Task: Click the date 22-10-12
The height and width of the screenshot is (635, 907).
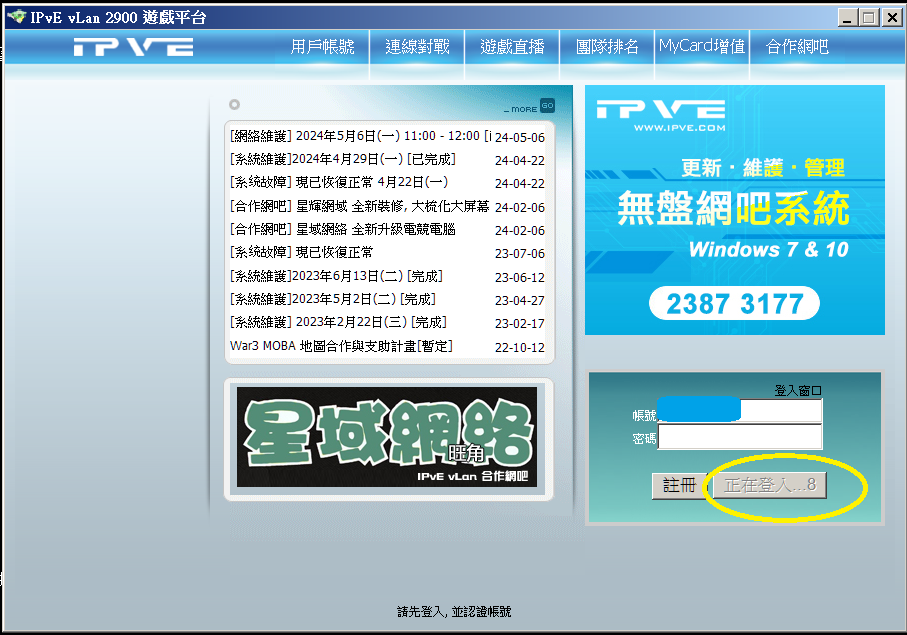Action: (519, 348)
